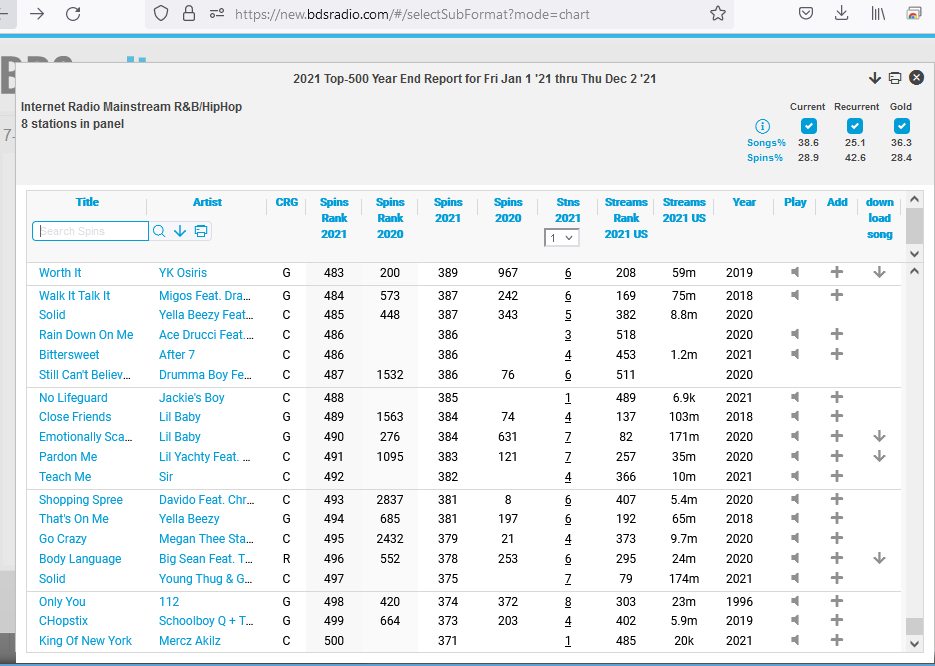The image size is (935, 666).
Task: Open the Jackie's Boy artist link
Action: pos(191,398)
